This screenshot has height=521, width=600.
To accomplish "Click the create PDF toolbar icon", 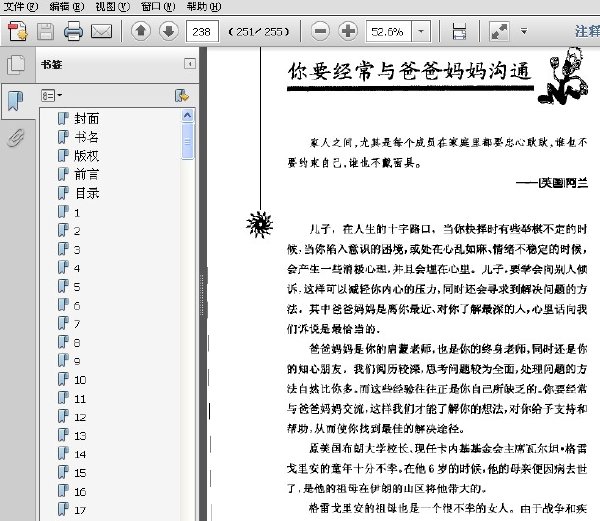I will pos(18,31).
